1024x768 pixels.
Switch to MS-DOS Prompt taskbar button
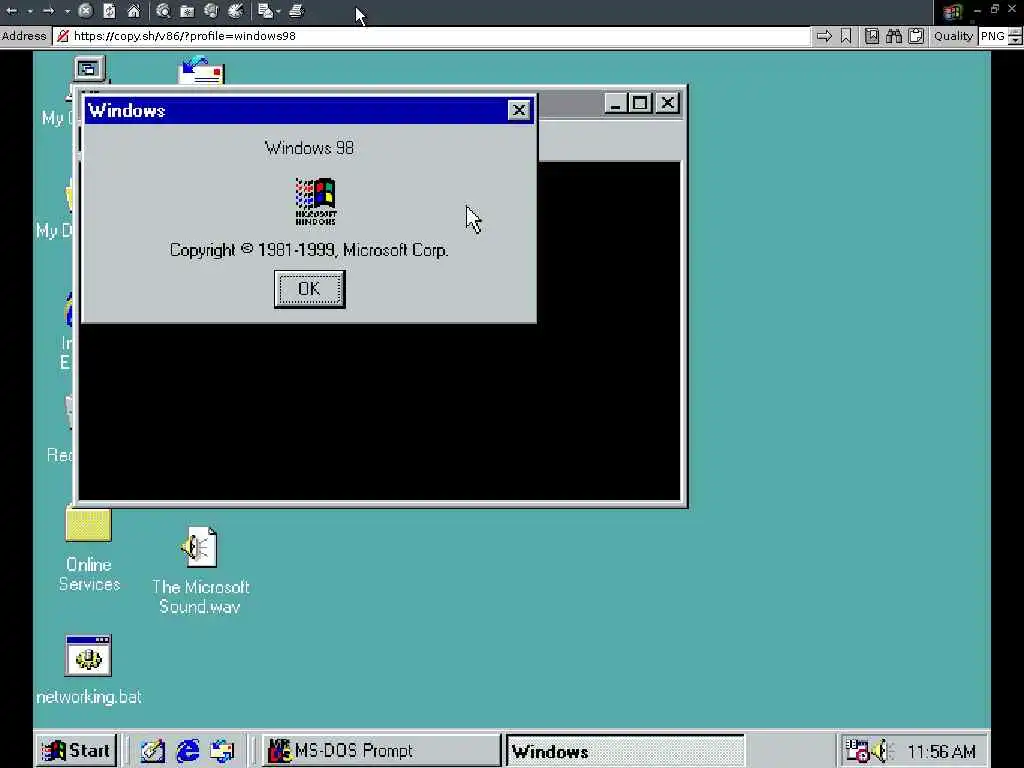pyautogui.click(x=381, y=751)
